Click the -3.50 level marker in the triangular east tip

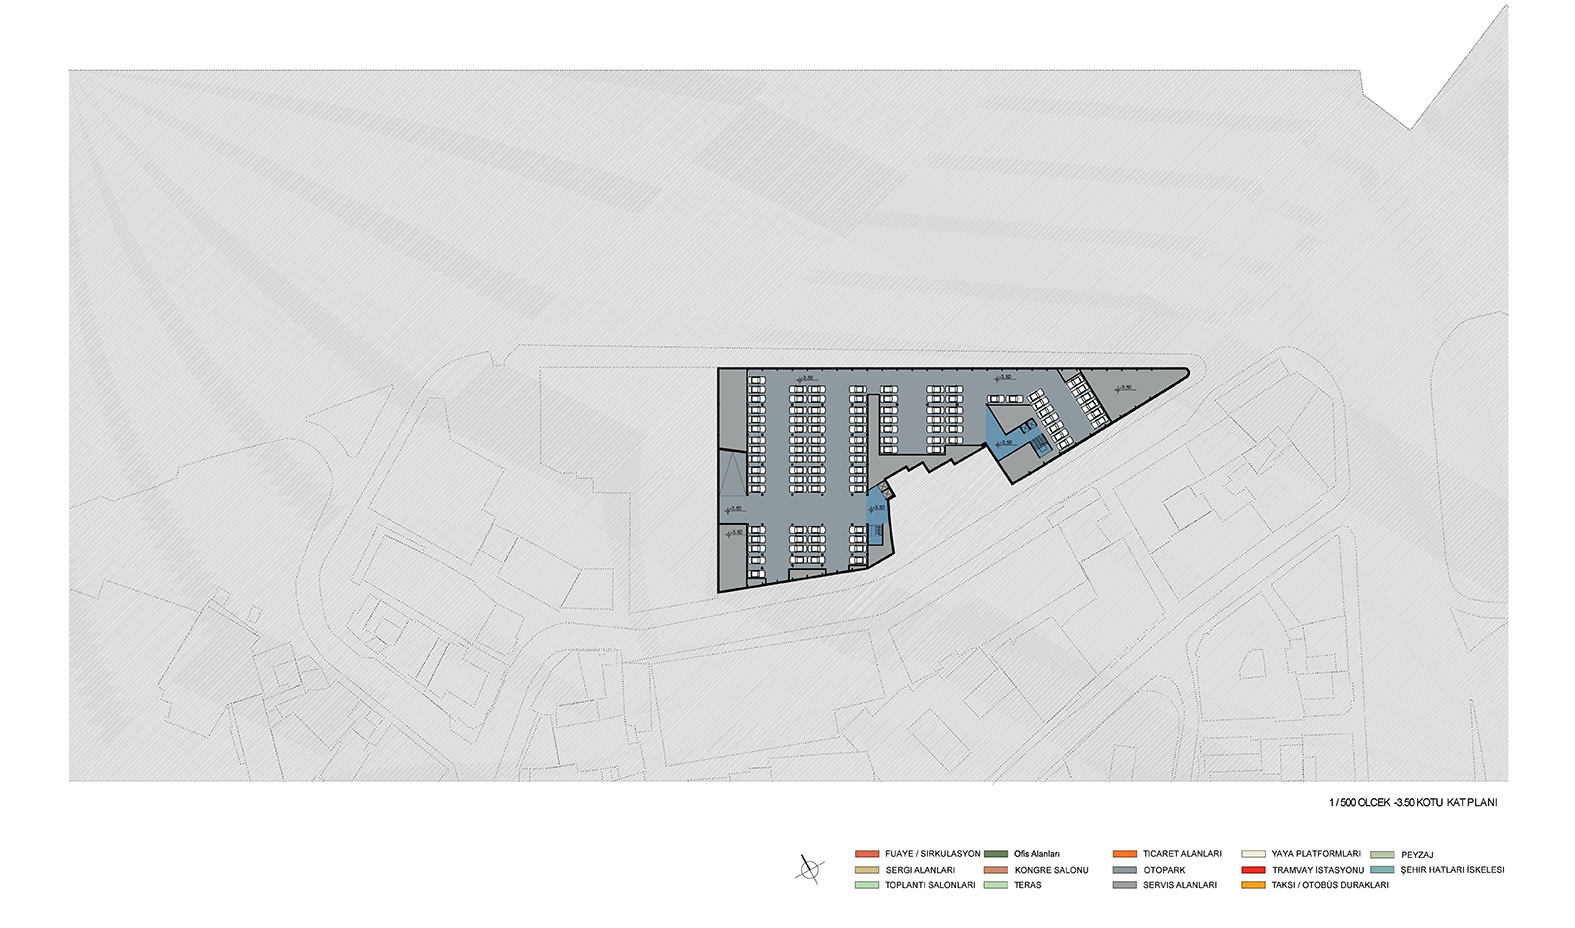coord(1124,388)
